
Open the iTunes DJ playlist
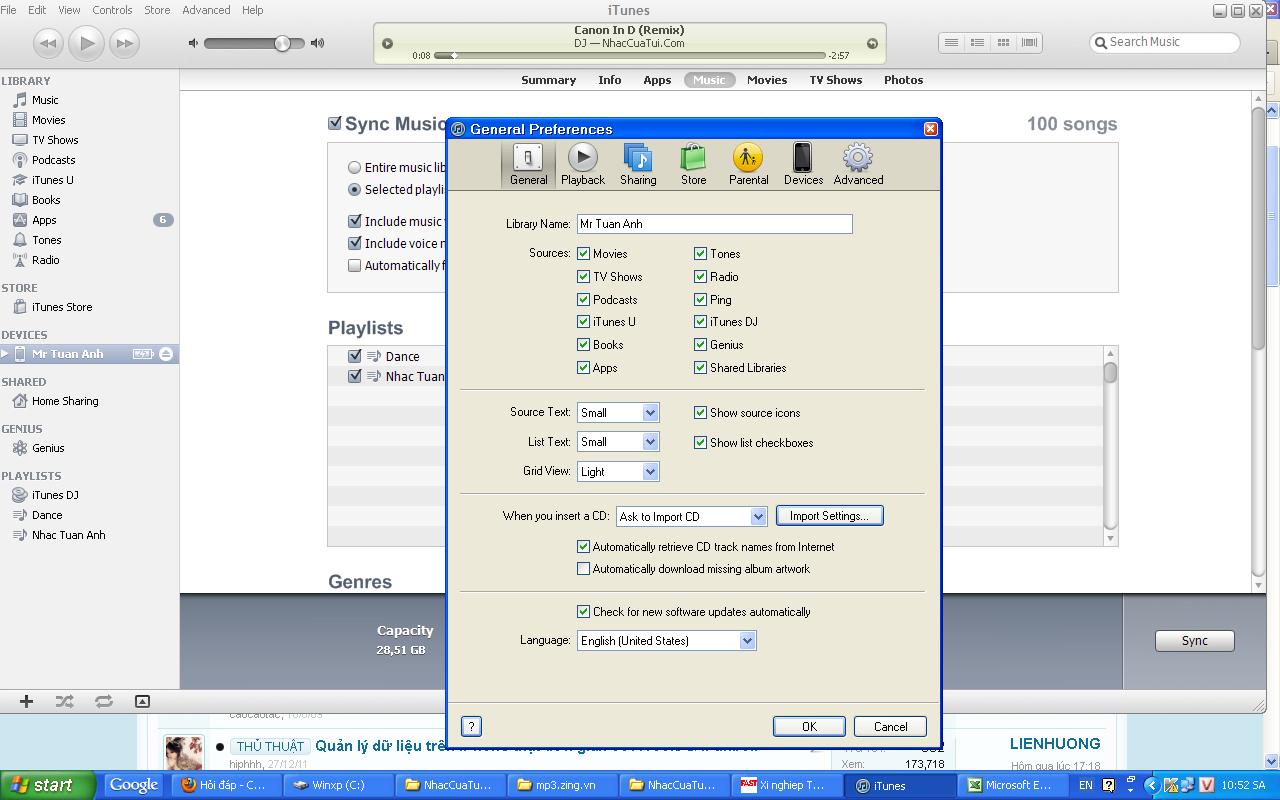click(55, 495)
